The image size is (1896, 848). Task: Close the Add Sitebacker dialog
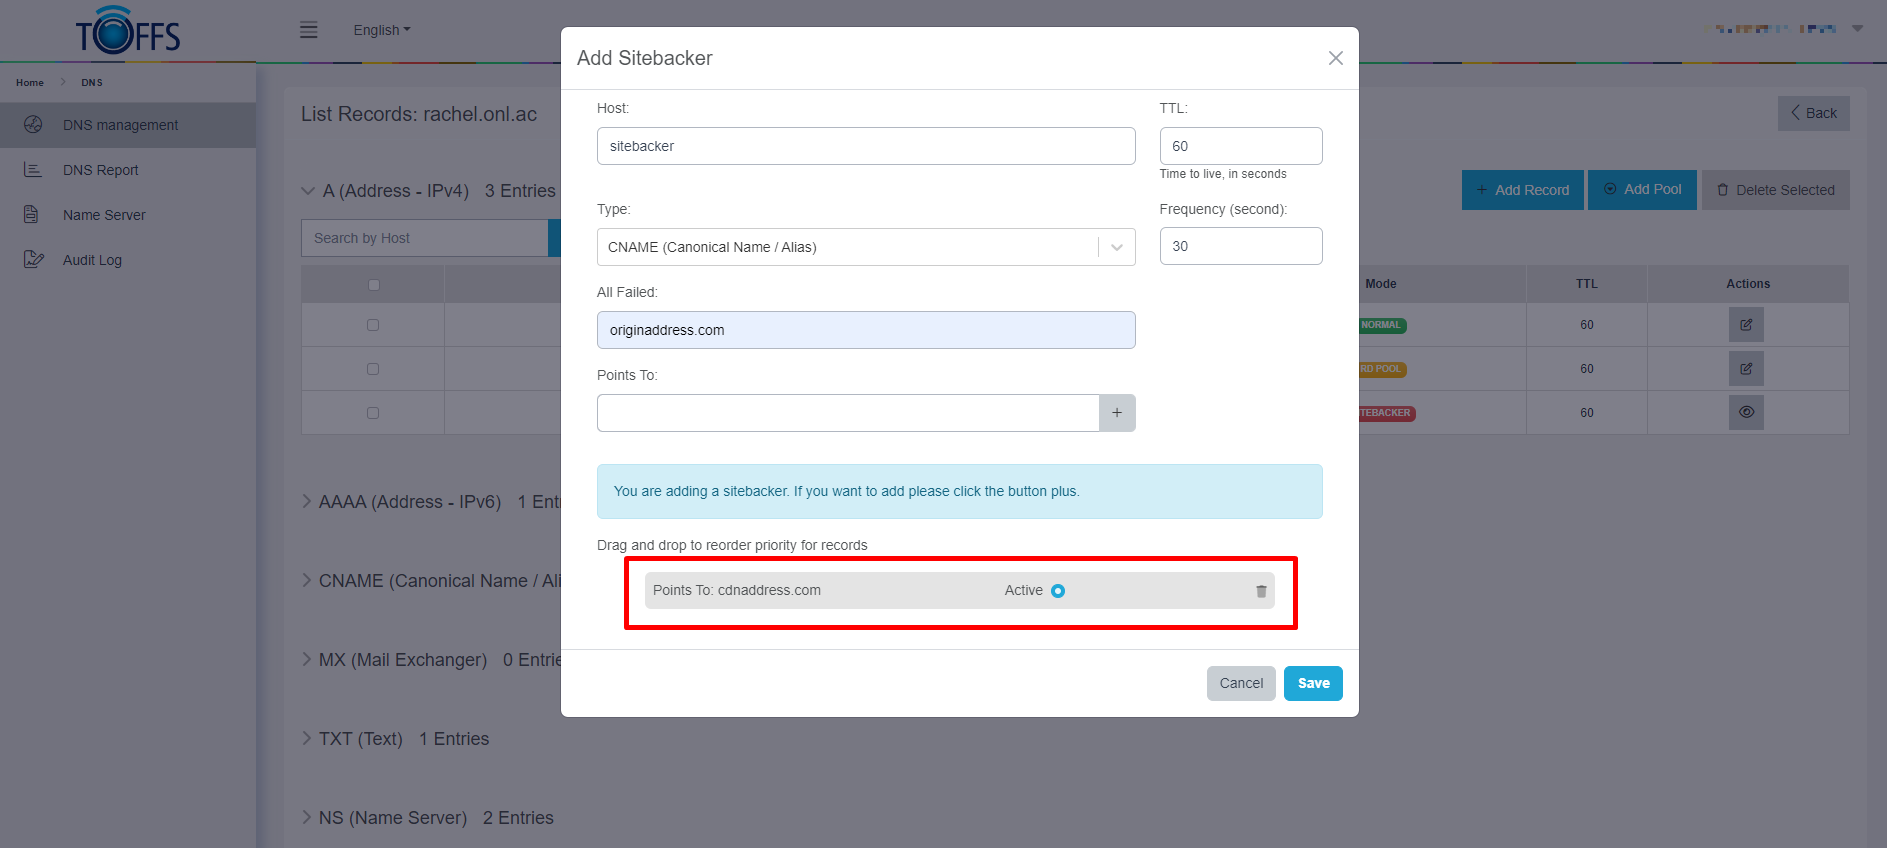click(x=1335, y=58)
